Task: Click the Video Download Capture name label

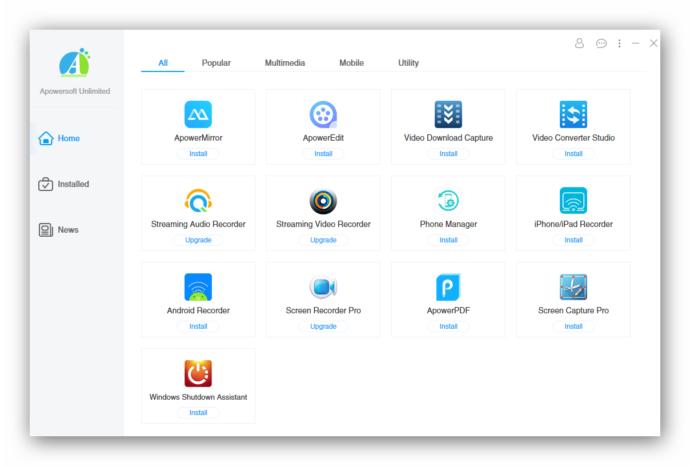Action: pyautogui.click(x=448, y=138)
